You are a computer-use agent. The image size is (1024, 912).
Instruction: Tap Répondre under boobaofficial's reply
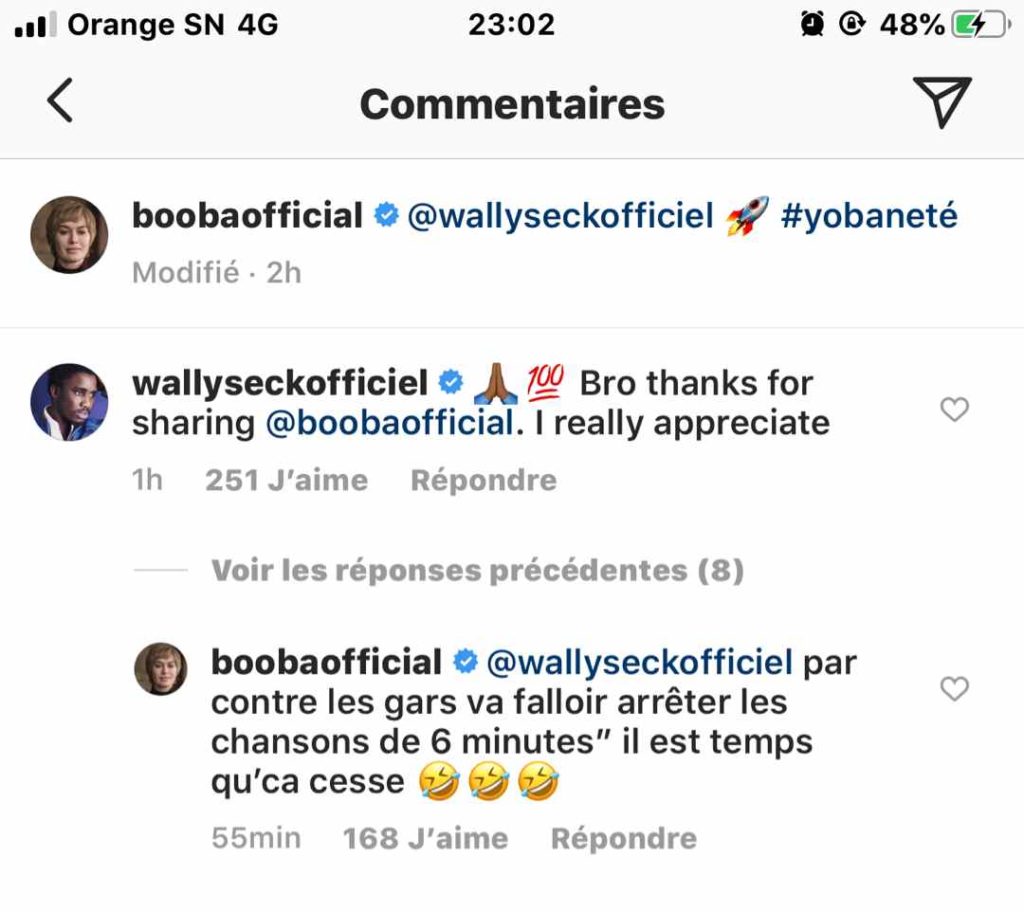pos(623,838)
